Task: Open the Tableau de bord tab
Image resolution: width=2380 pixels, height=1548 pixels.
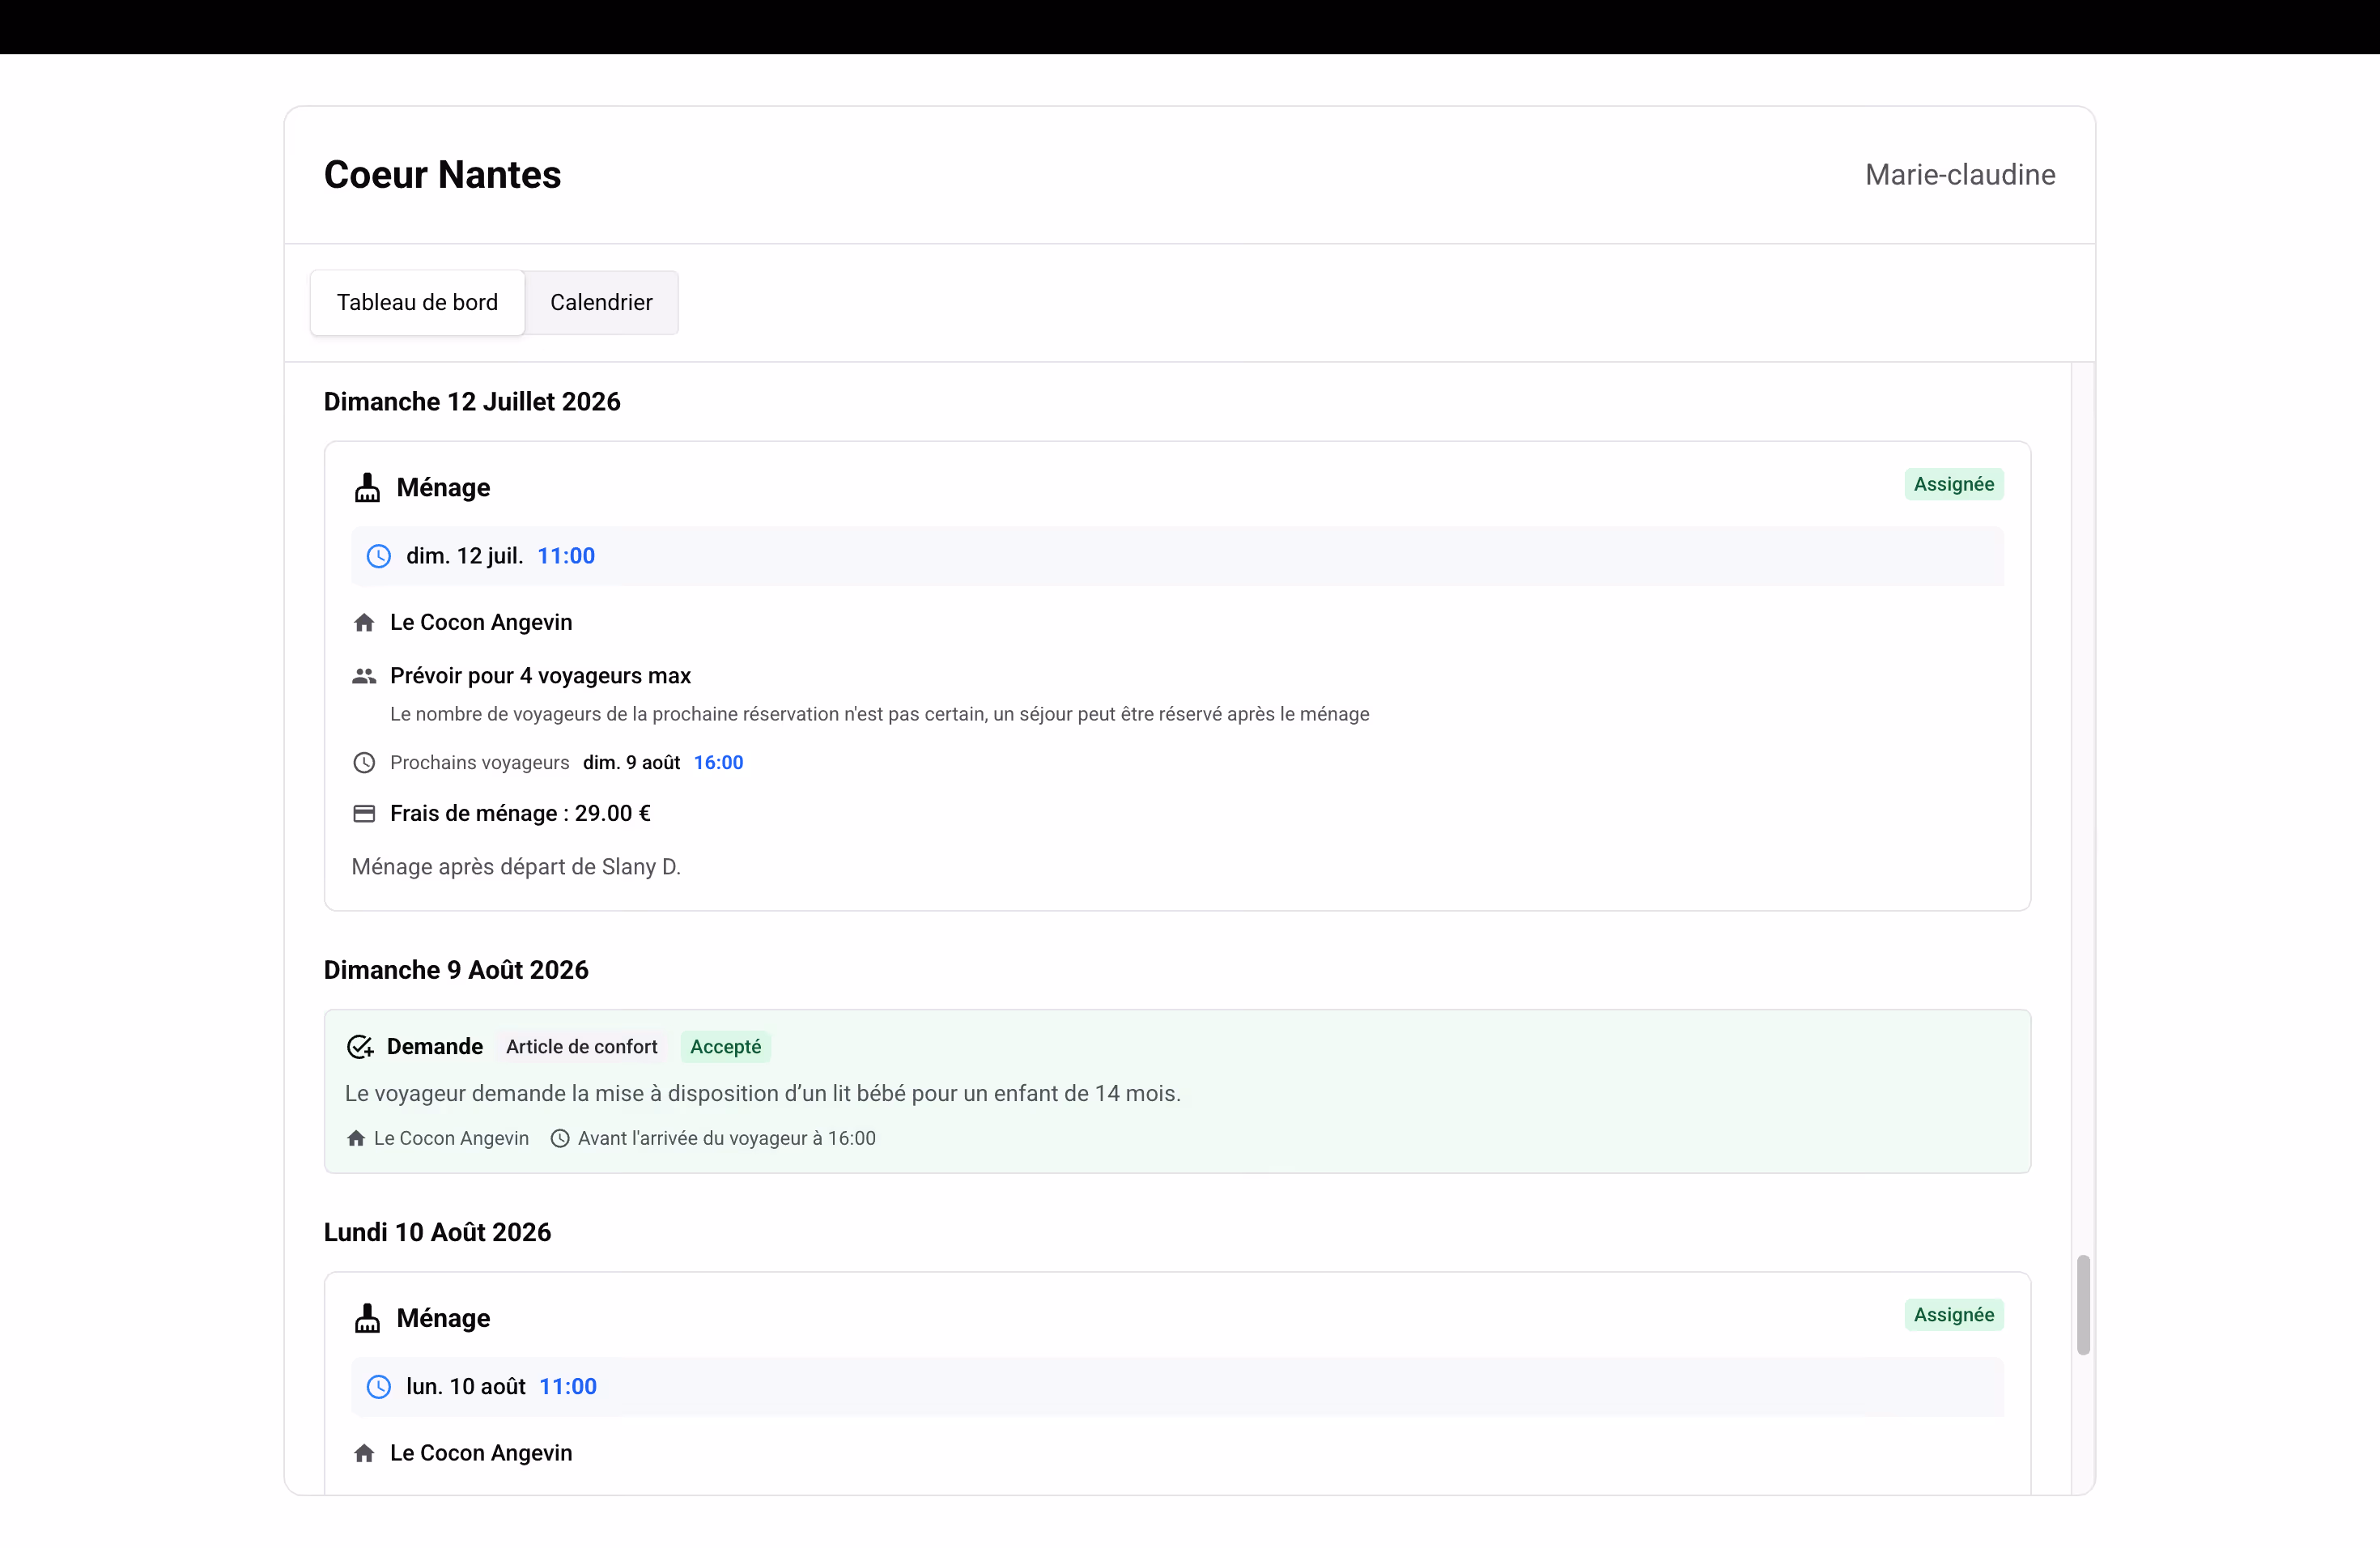Action: click(417, 302)
